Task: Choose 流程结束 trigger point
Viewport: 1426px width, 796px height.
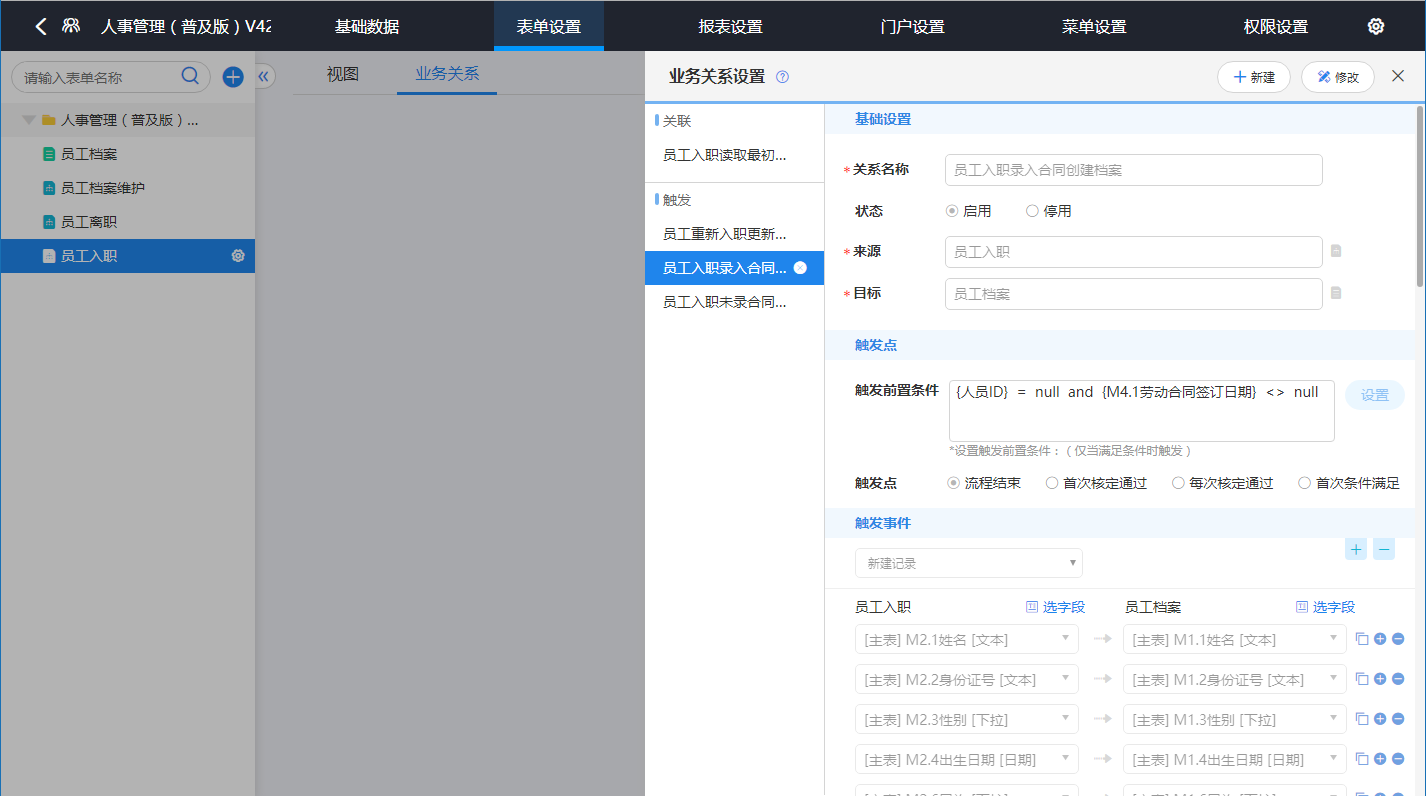Action: point(953,483)
